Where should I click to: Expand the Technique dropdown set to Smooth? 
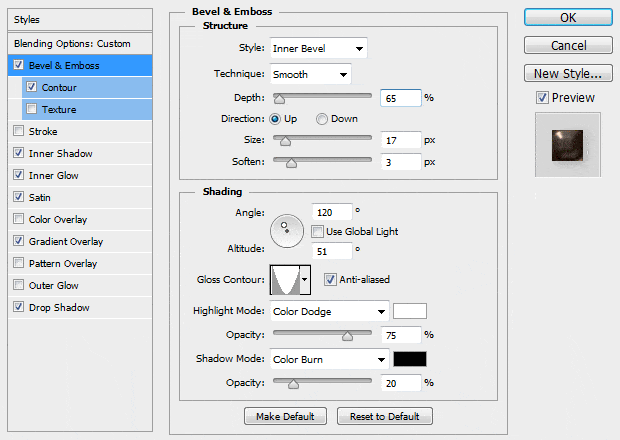(x=310, y=74)
